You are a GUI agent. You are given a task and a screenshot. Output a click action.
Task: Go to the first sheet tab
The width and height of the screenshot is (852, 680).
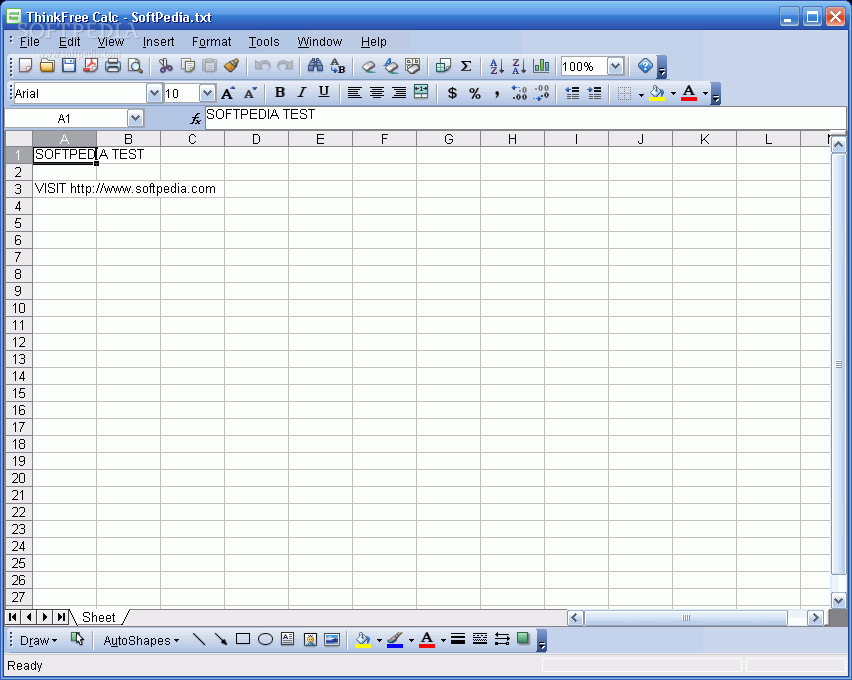[x=12, y=617]
